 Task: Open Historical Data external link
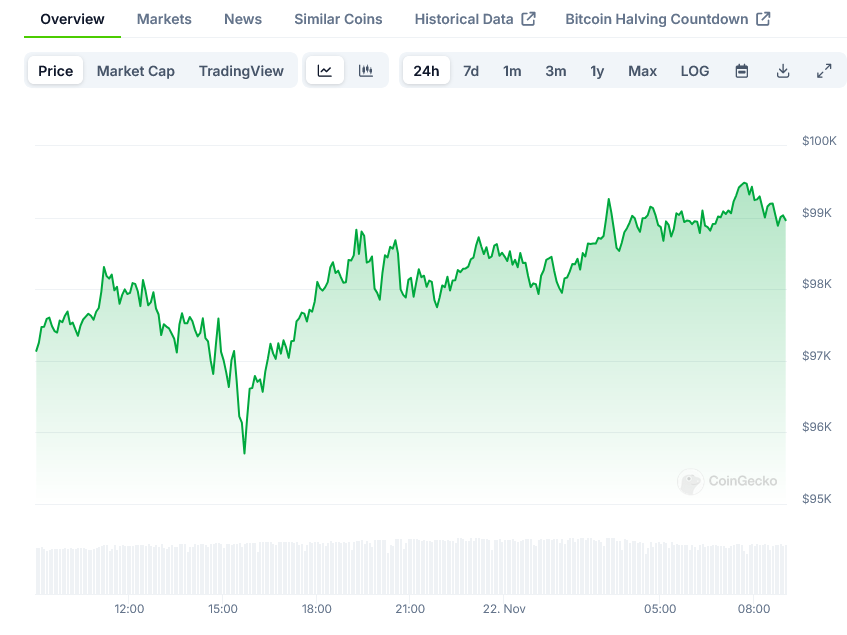pyautogui.click(x=475, y=19)
